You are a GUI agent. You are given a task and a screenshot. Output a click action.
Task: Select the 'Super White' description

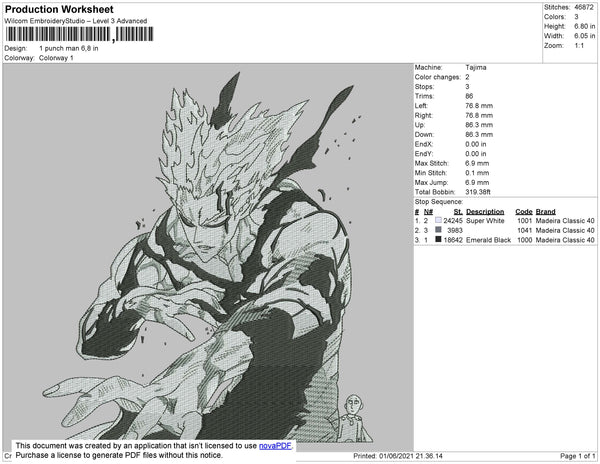tap(485, 221)
